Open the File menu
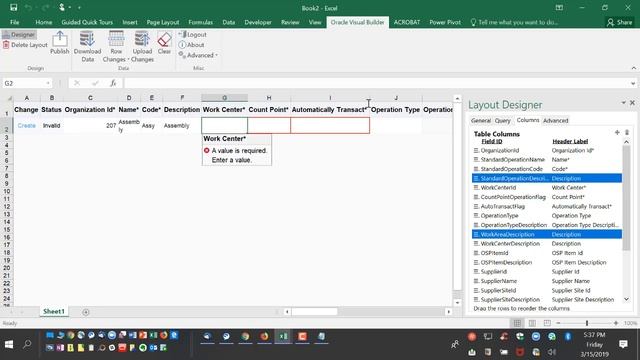The height and width of the screenshot is (360, 640). pos(14,22)
